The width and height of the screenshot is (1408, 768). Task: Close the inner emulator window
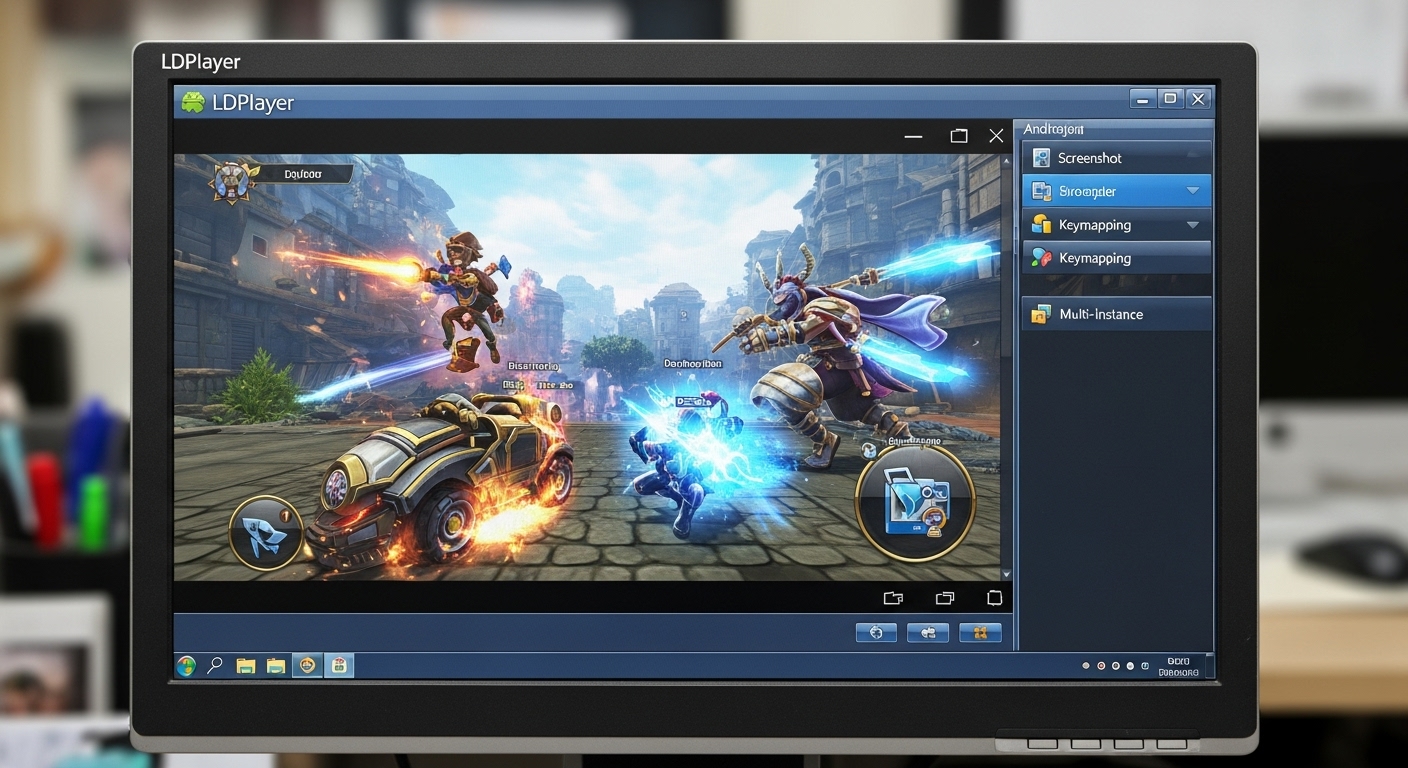point(996,136)
